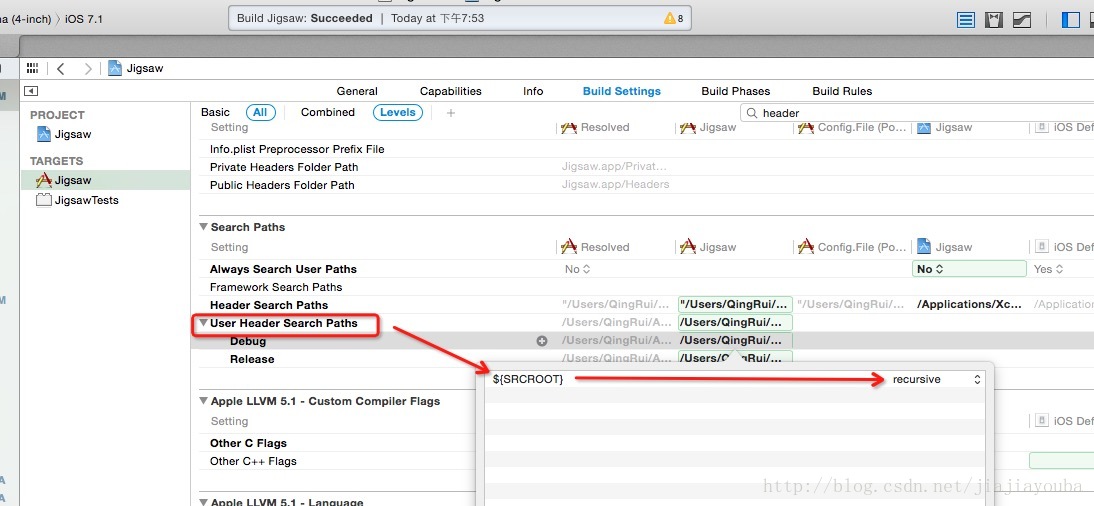1094x506 pixels.
Task: Open the iOS Default Yes dropdown
Action: click(x=1049, y=269)
